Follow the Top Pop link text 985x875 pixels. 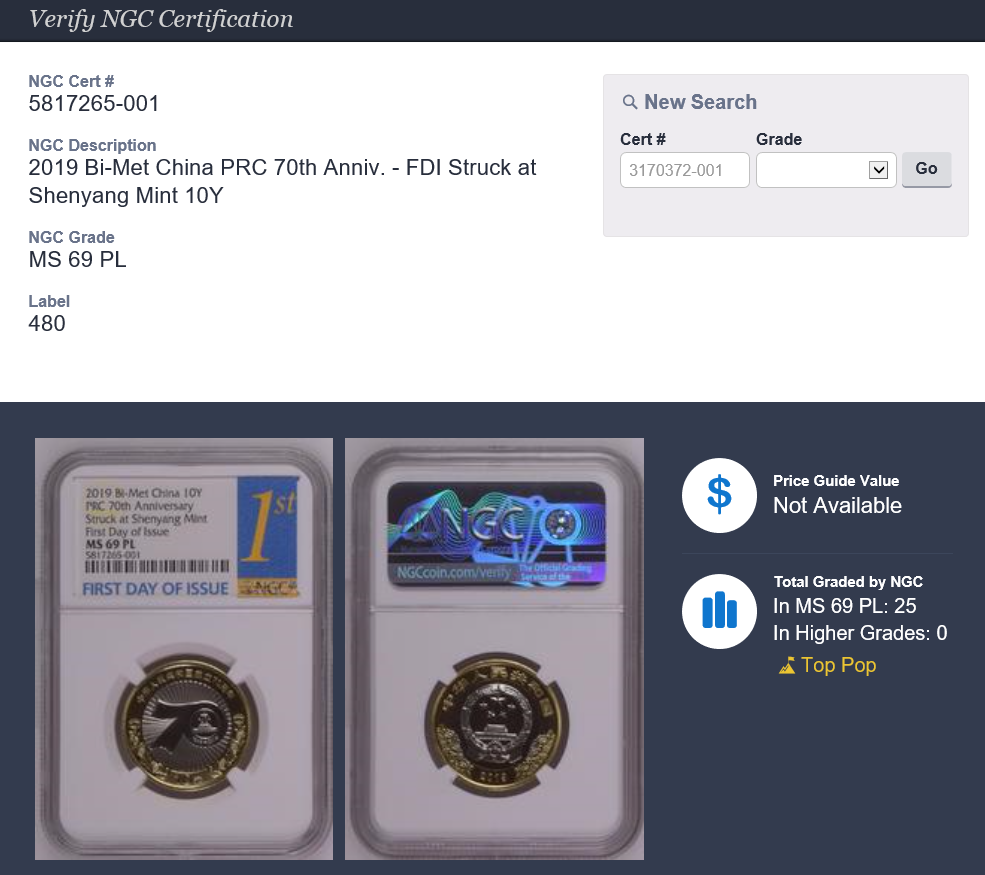(838, 665)
